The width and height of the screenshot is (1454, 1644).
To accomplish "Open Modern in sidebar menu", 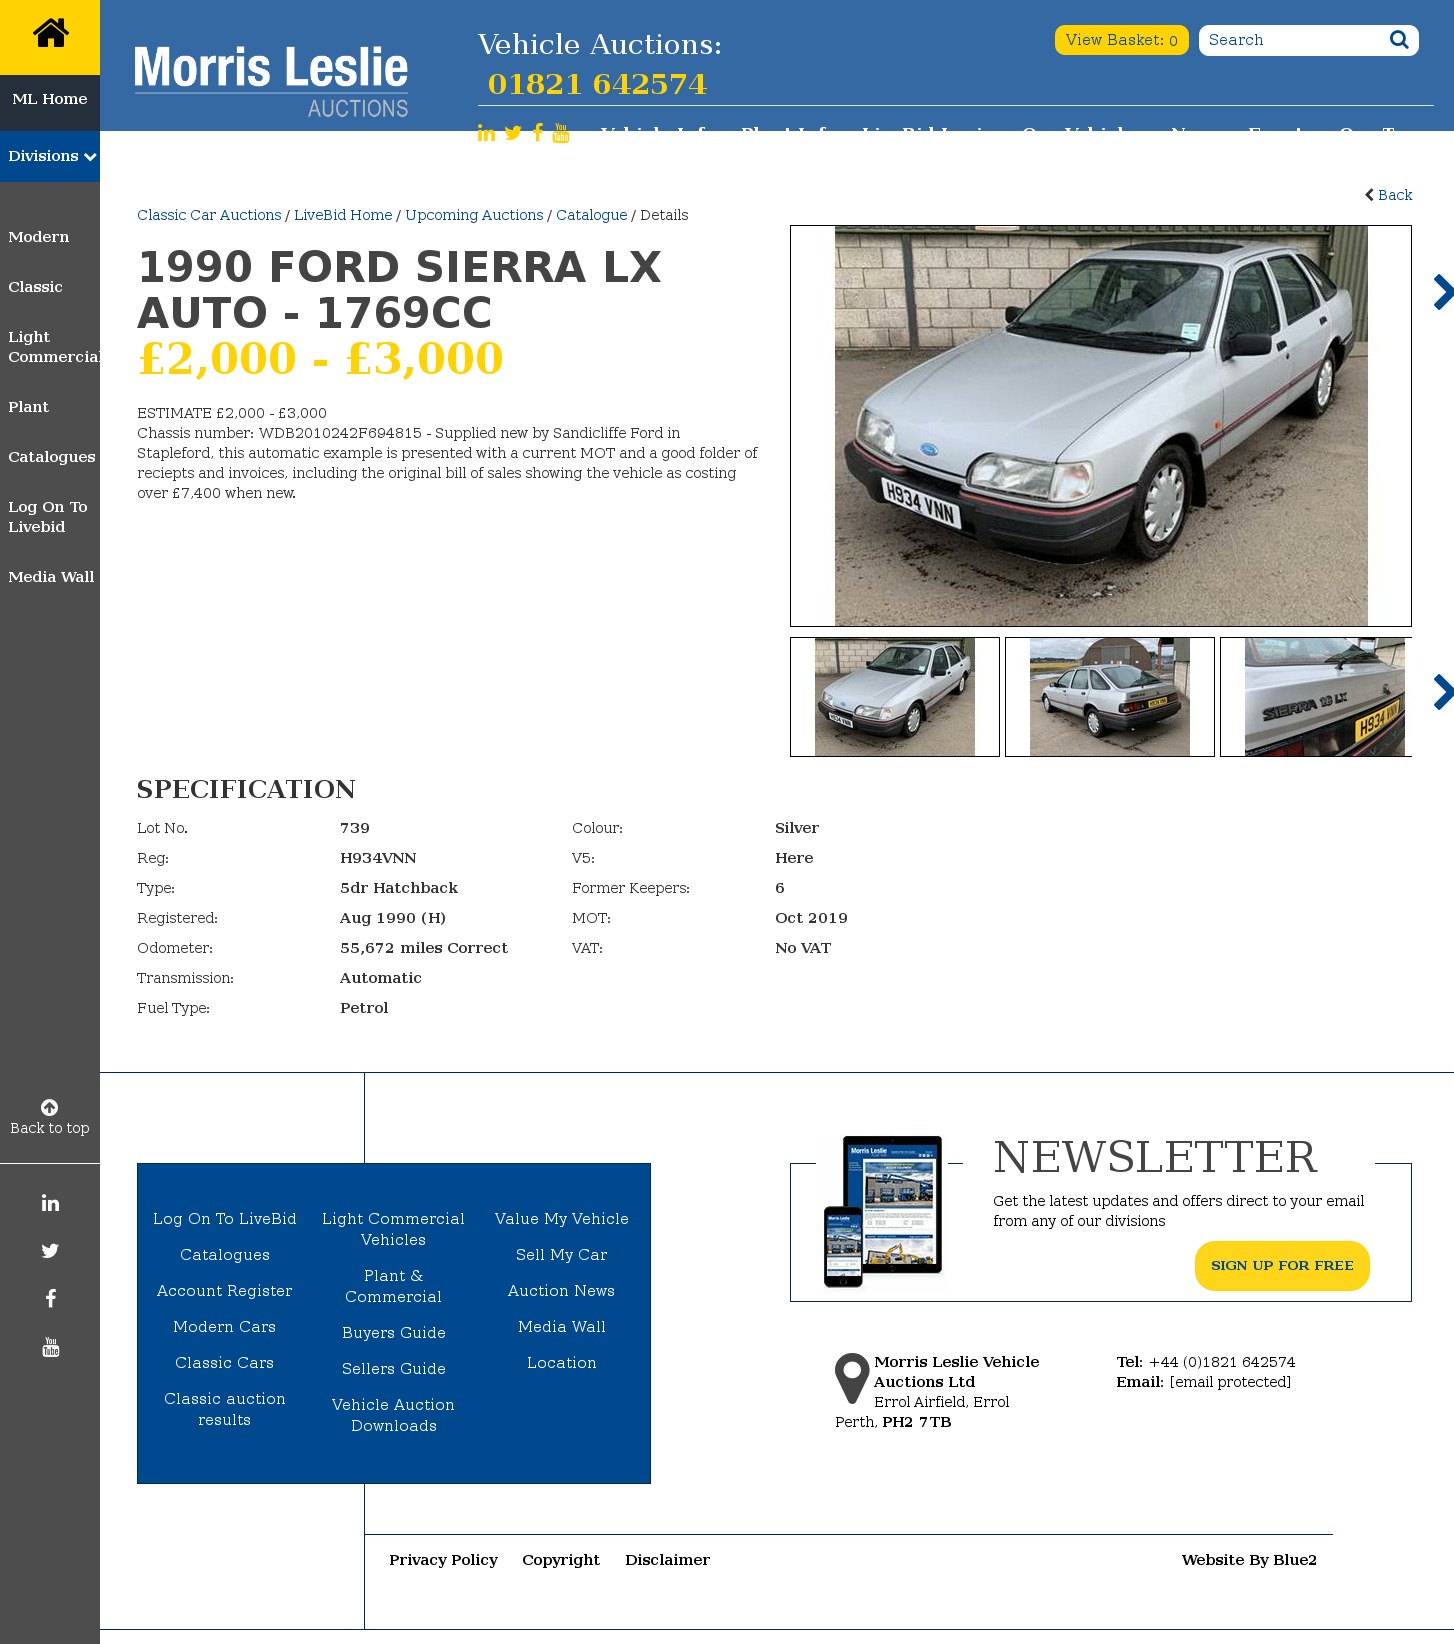I will [x=39, y=237].
